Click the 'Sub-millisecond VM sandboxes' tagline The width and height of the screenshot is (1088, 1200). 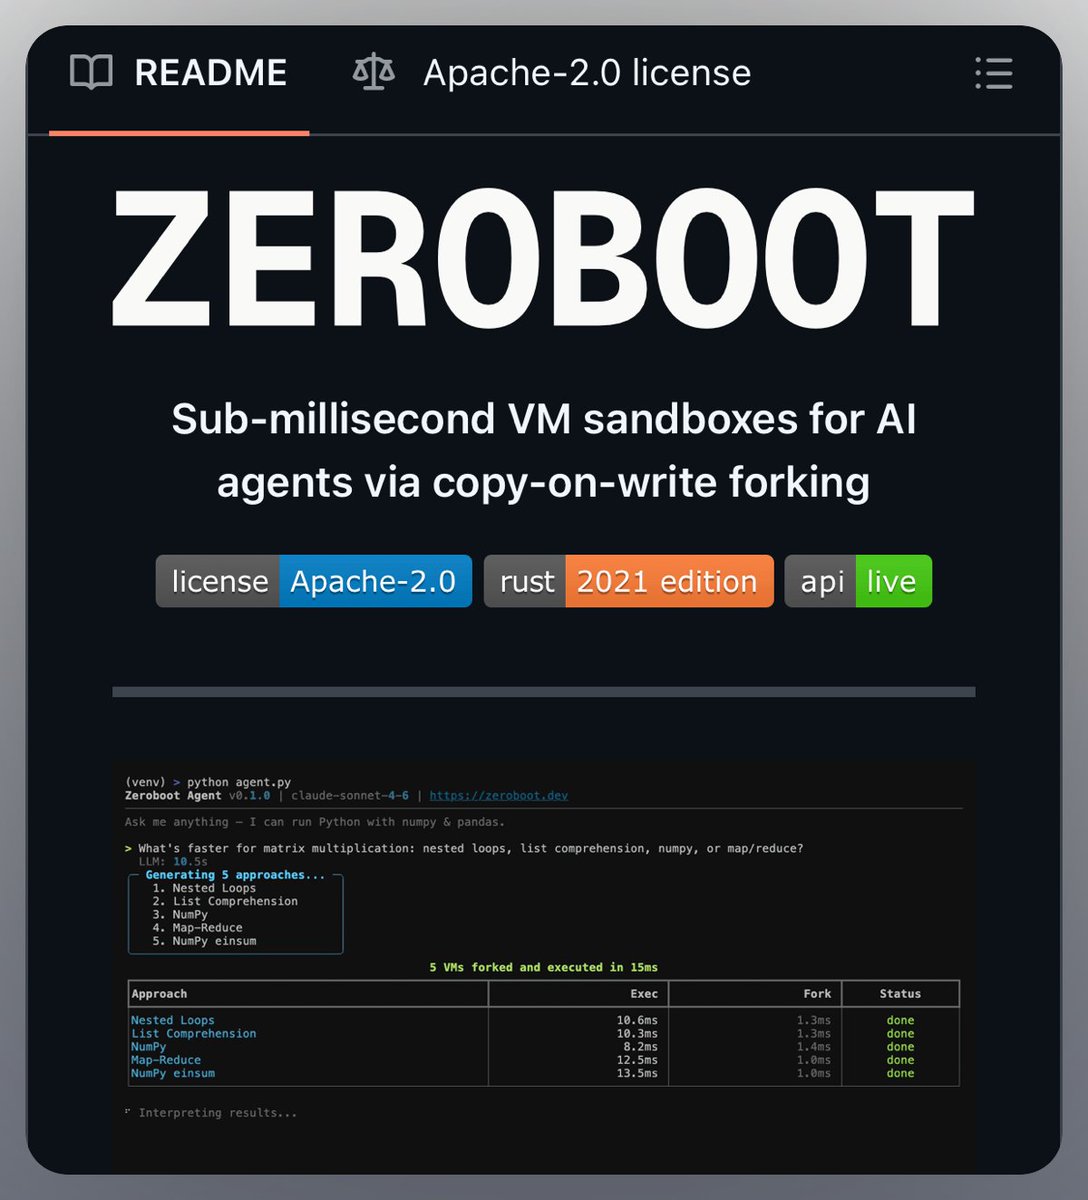[543, 450]
